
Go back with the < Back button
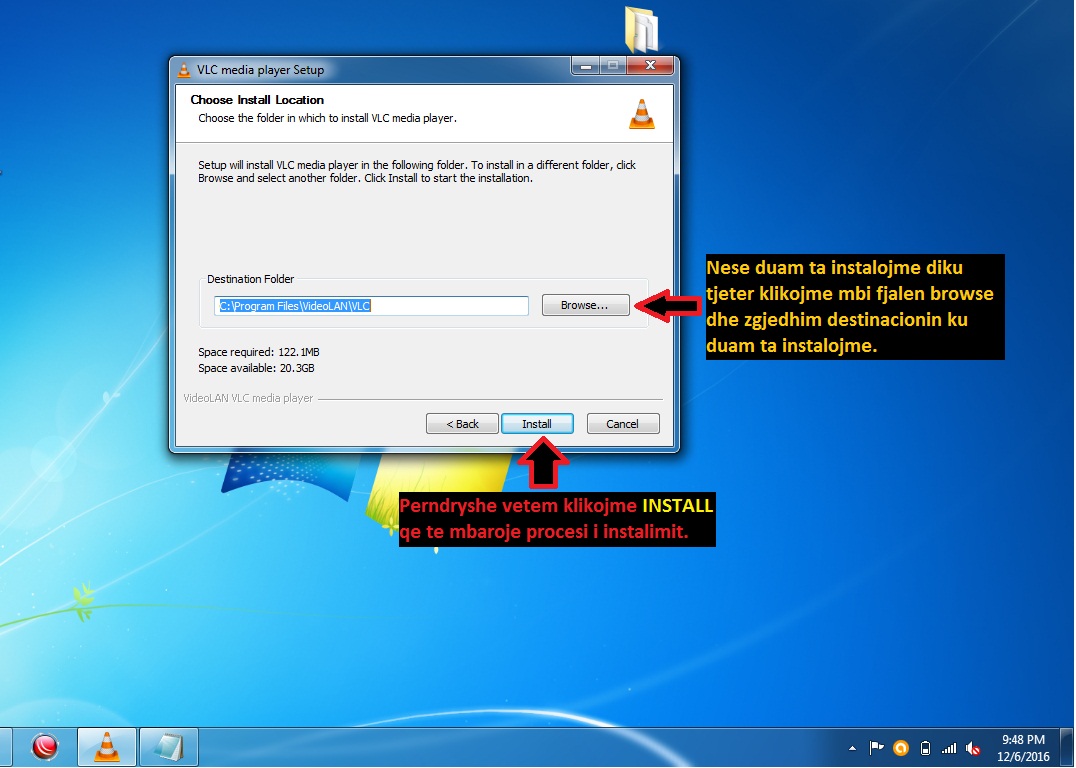(x=462, y=424)
